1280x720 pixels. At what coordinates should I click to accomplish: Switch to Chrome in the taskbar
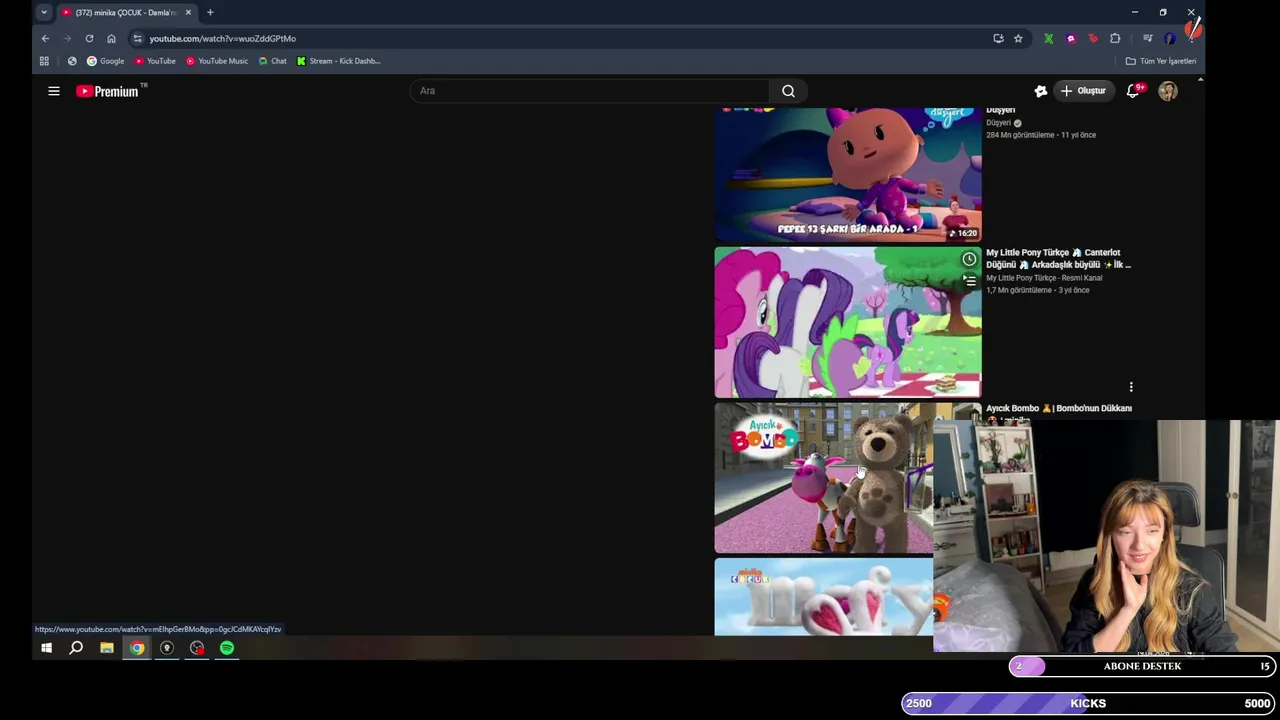click(137, 648)
